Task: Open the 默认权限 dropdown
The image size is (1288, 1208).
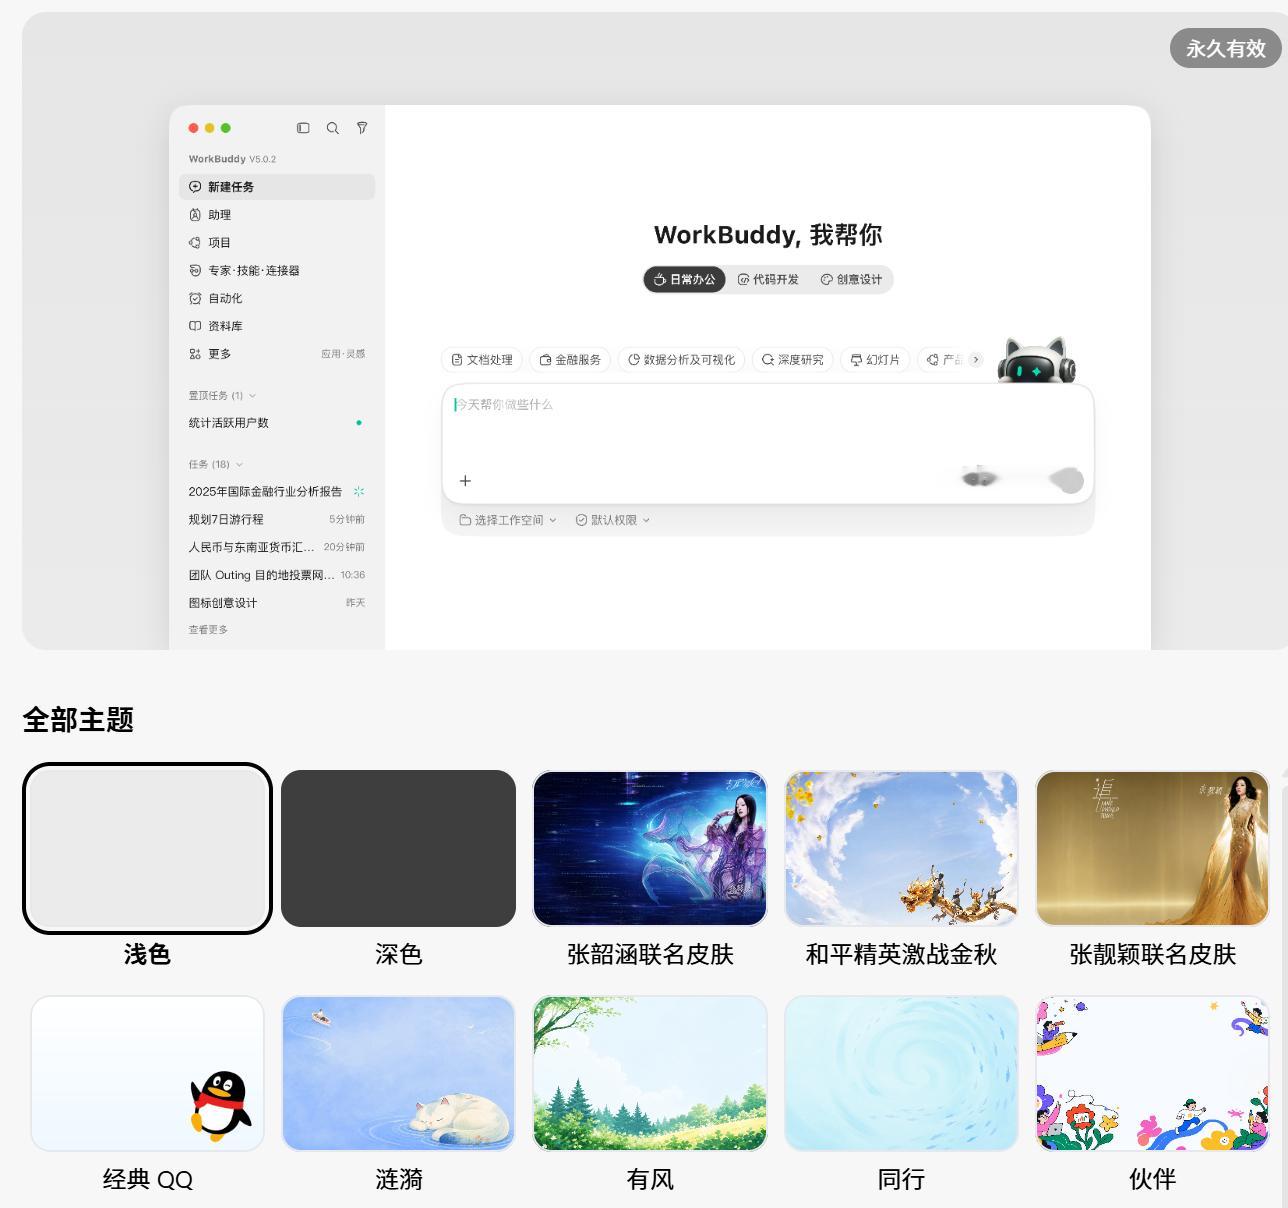Action: (x=613, y=520)
